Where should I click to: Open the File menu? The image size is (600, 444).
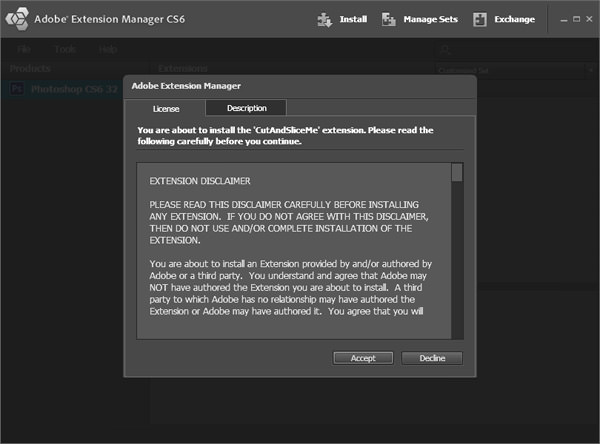(x=24, y=49)
